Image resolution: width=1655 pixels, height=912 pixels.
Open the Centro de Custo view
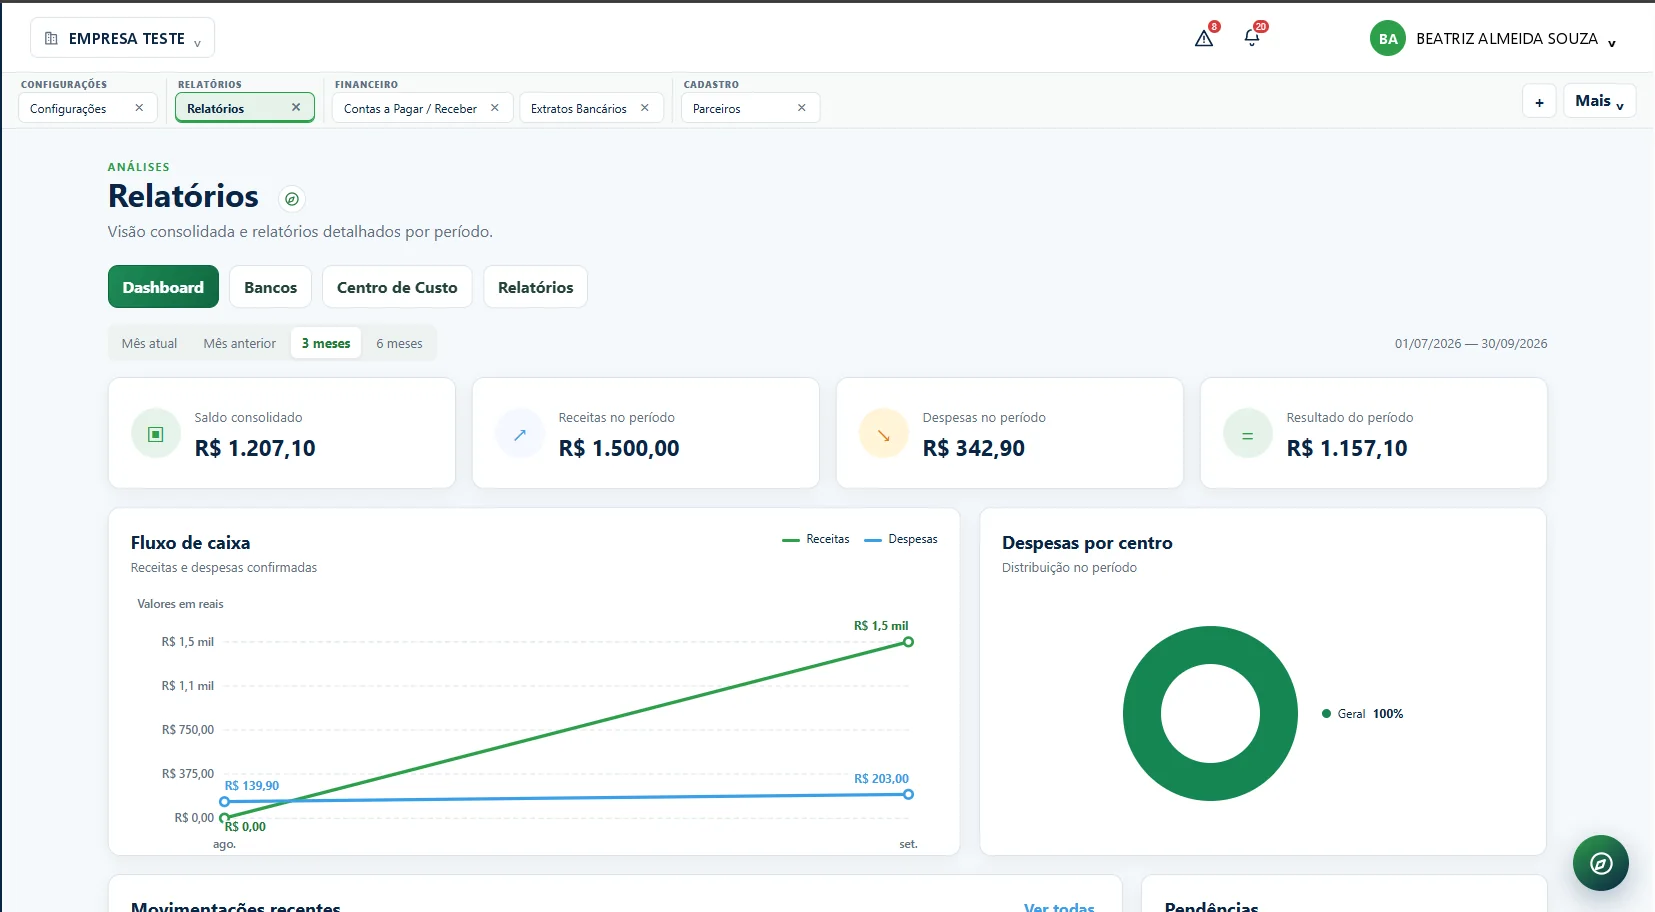click(397, 287)
